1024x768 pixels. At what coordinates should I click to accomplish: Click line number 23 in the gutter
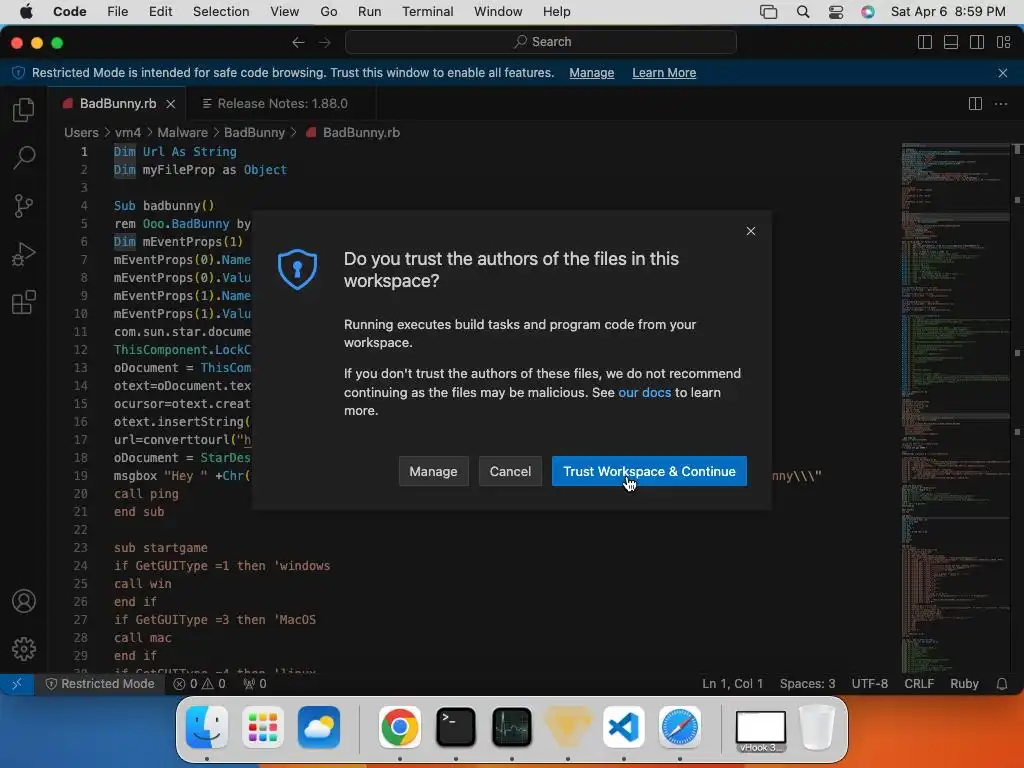[80, 548]
